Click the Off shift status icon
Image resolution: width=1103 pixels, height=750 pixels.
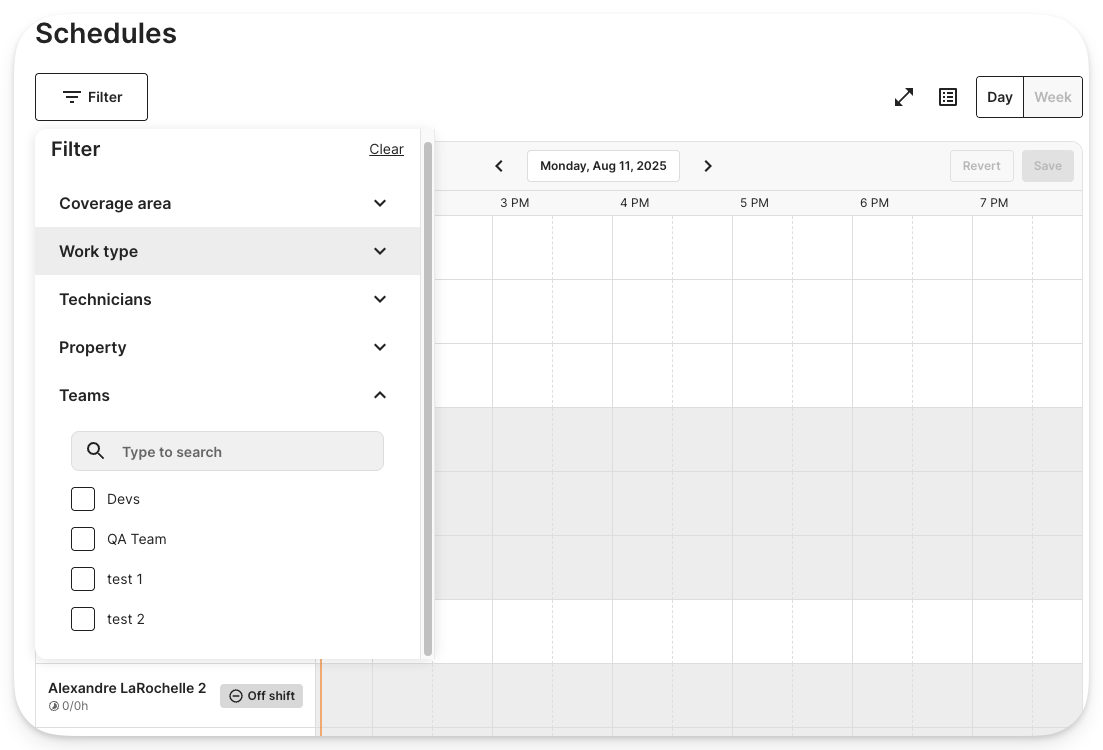click(x=235, y=695)
